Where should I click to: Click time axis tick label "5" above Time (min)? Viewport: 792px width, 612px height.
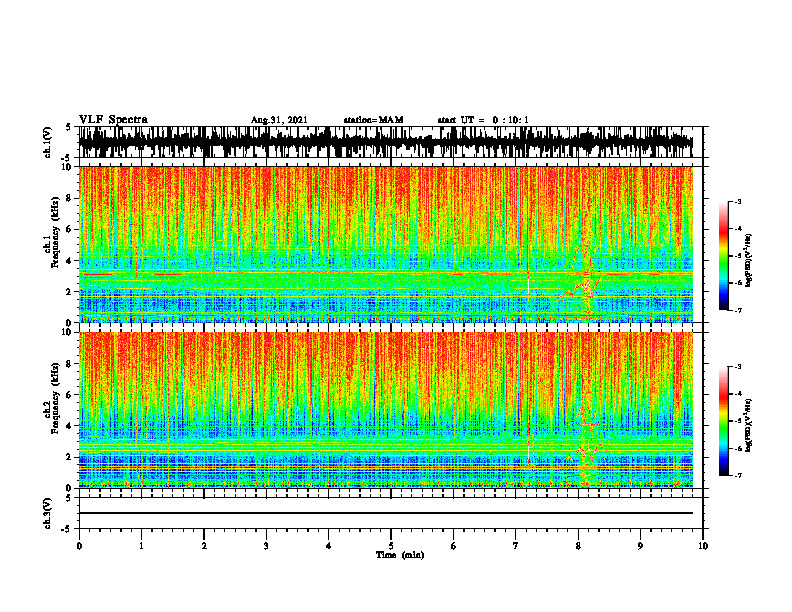pyautogui.click(x=391, y=546)
